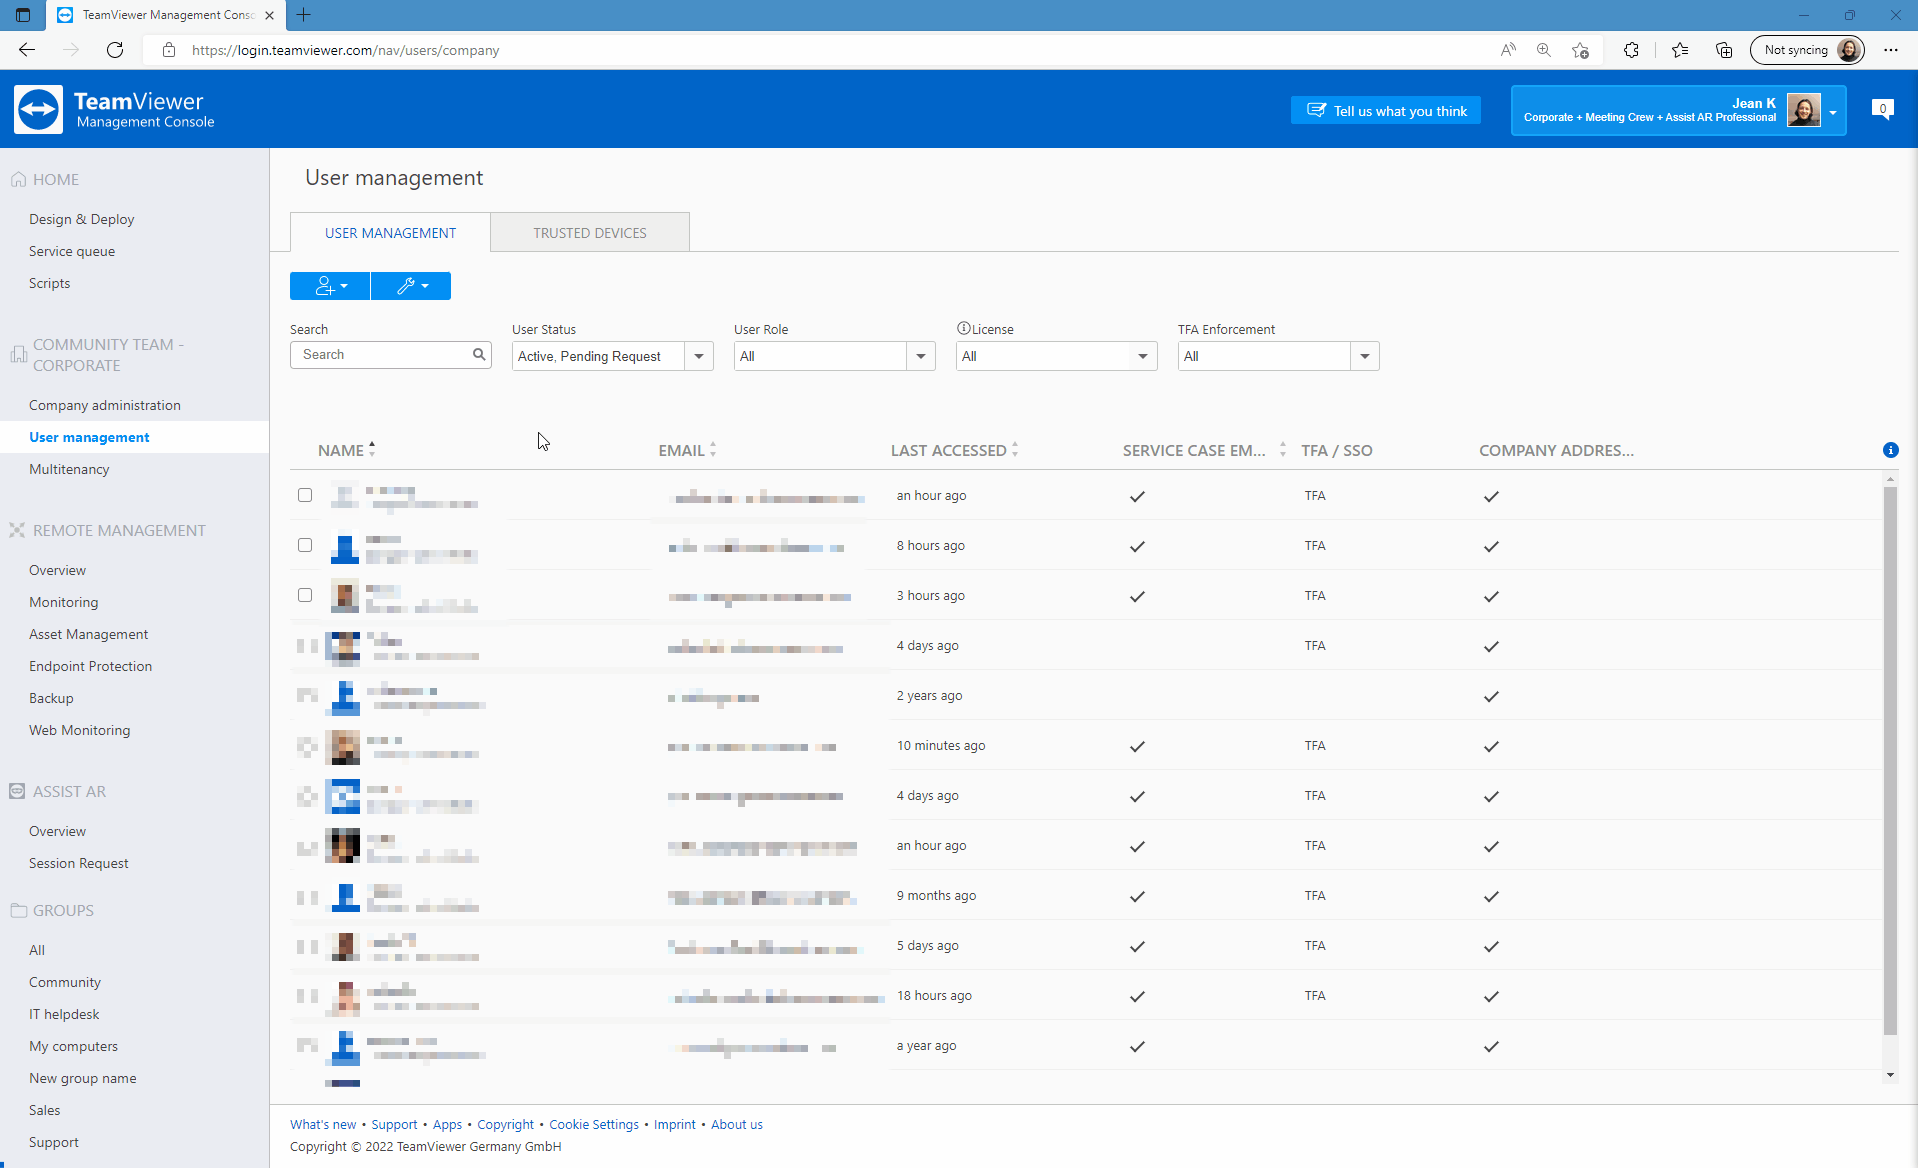Switch to the Trusted Devices tab
1918x1168 pixels.
coord(589,232)
